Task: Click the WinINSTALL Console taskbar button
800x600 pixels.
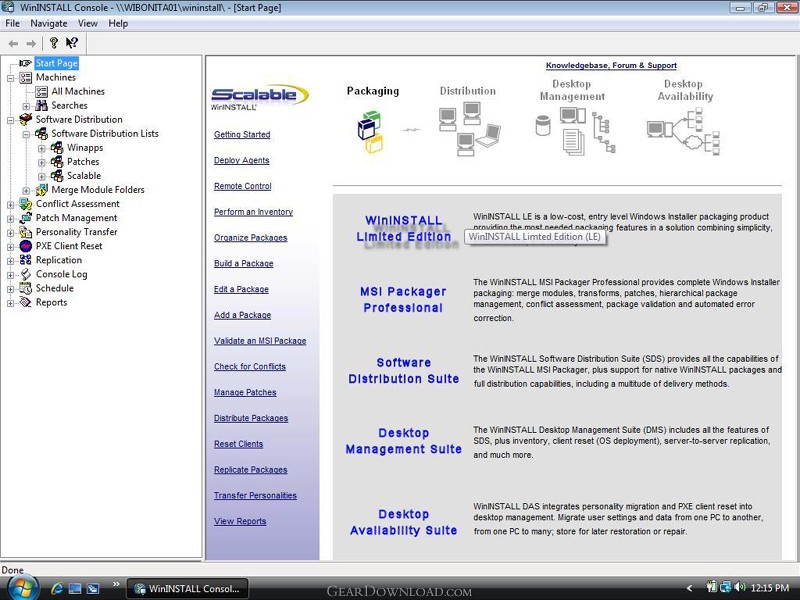Action: [x=187, y=588]
